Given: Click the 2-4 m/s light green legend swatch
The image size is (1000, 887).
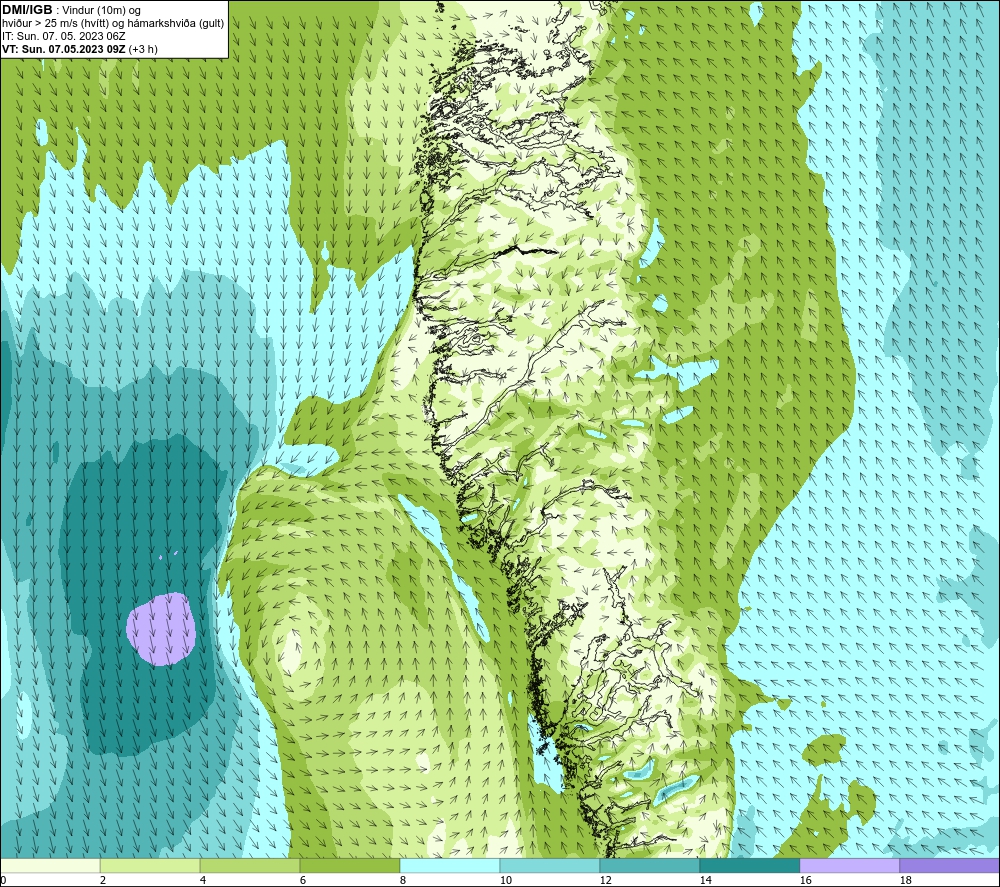Looking at the screenshot, I should click(150, 866).
